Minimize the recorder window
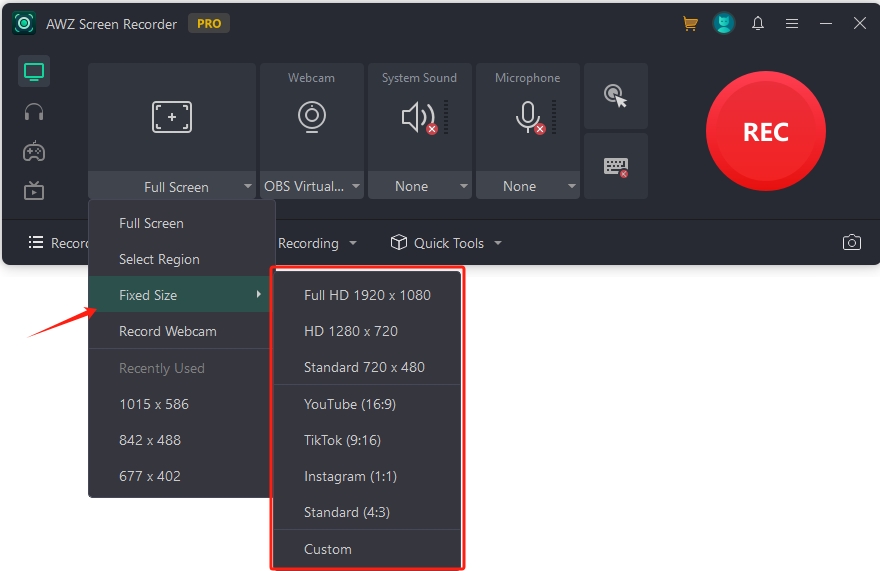Screen dimensions: 880x571 point(826,24)
